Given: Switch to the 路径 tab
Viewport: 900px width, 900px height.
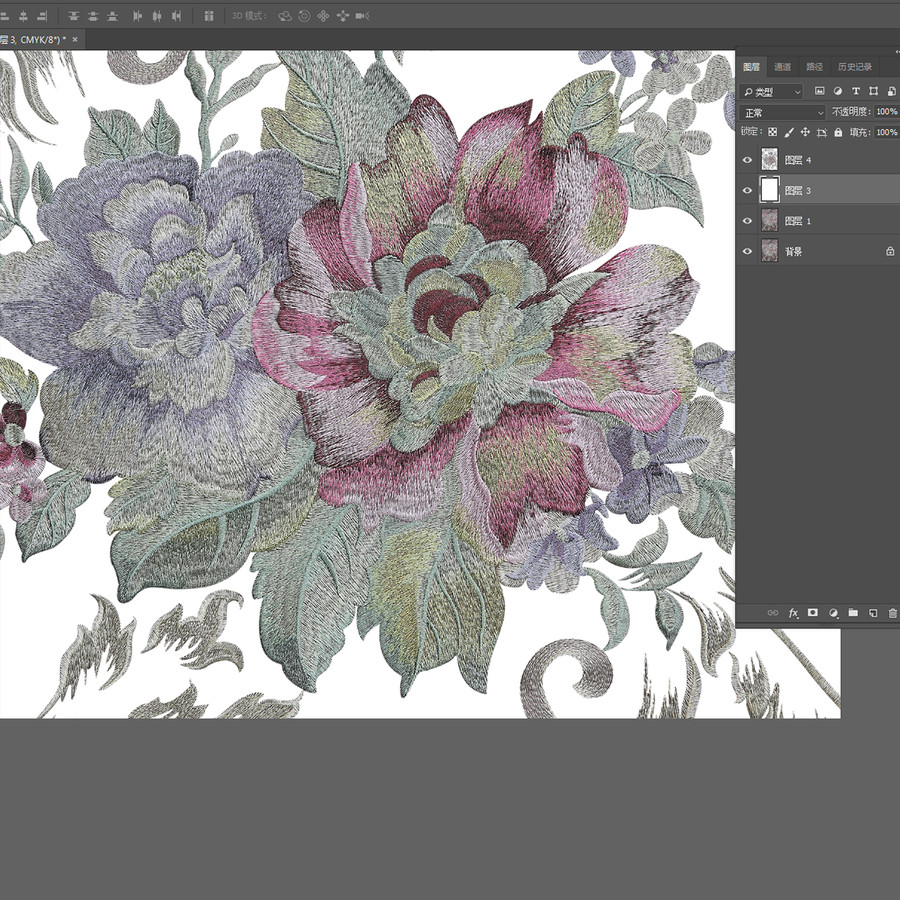Looking at the screenshot, I should (x=814, y=67).
